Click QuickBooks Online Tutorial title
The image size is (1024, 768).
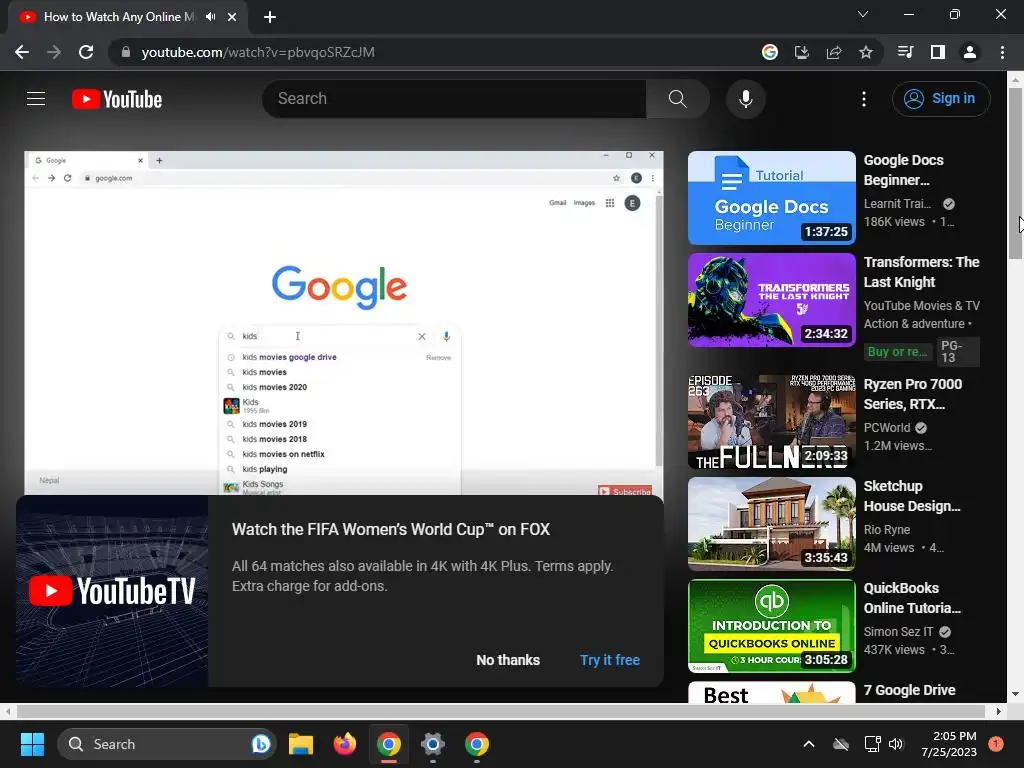(x=912, y=598)
